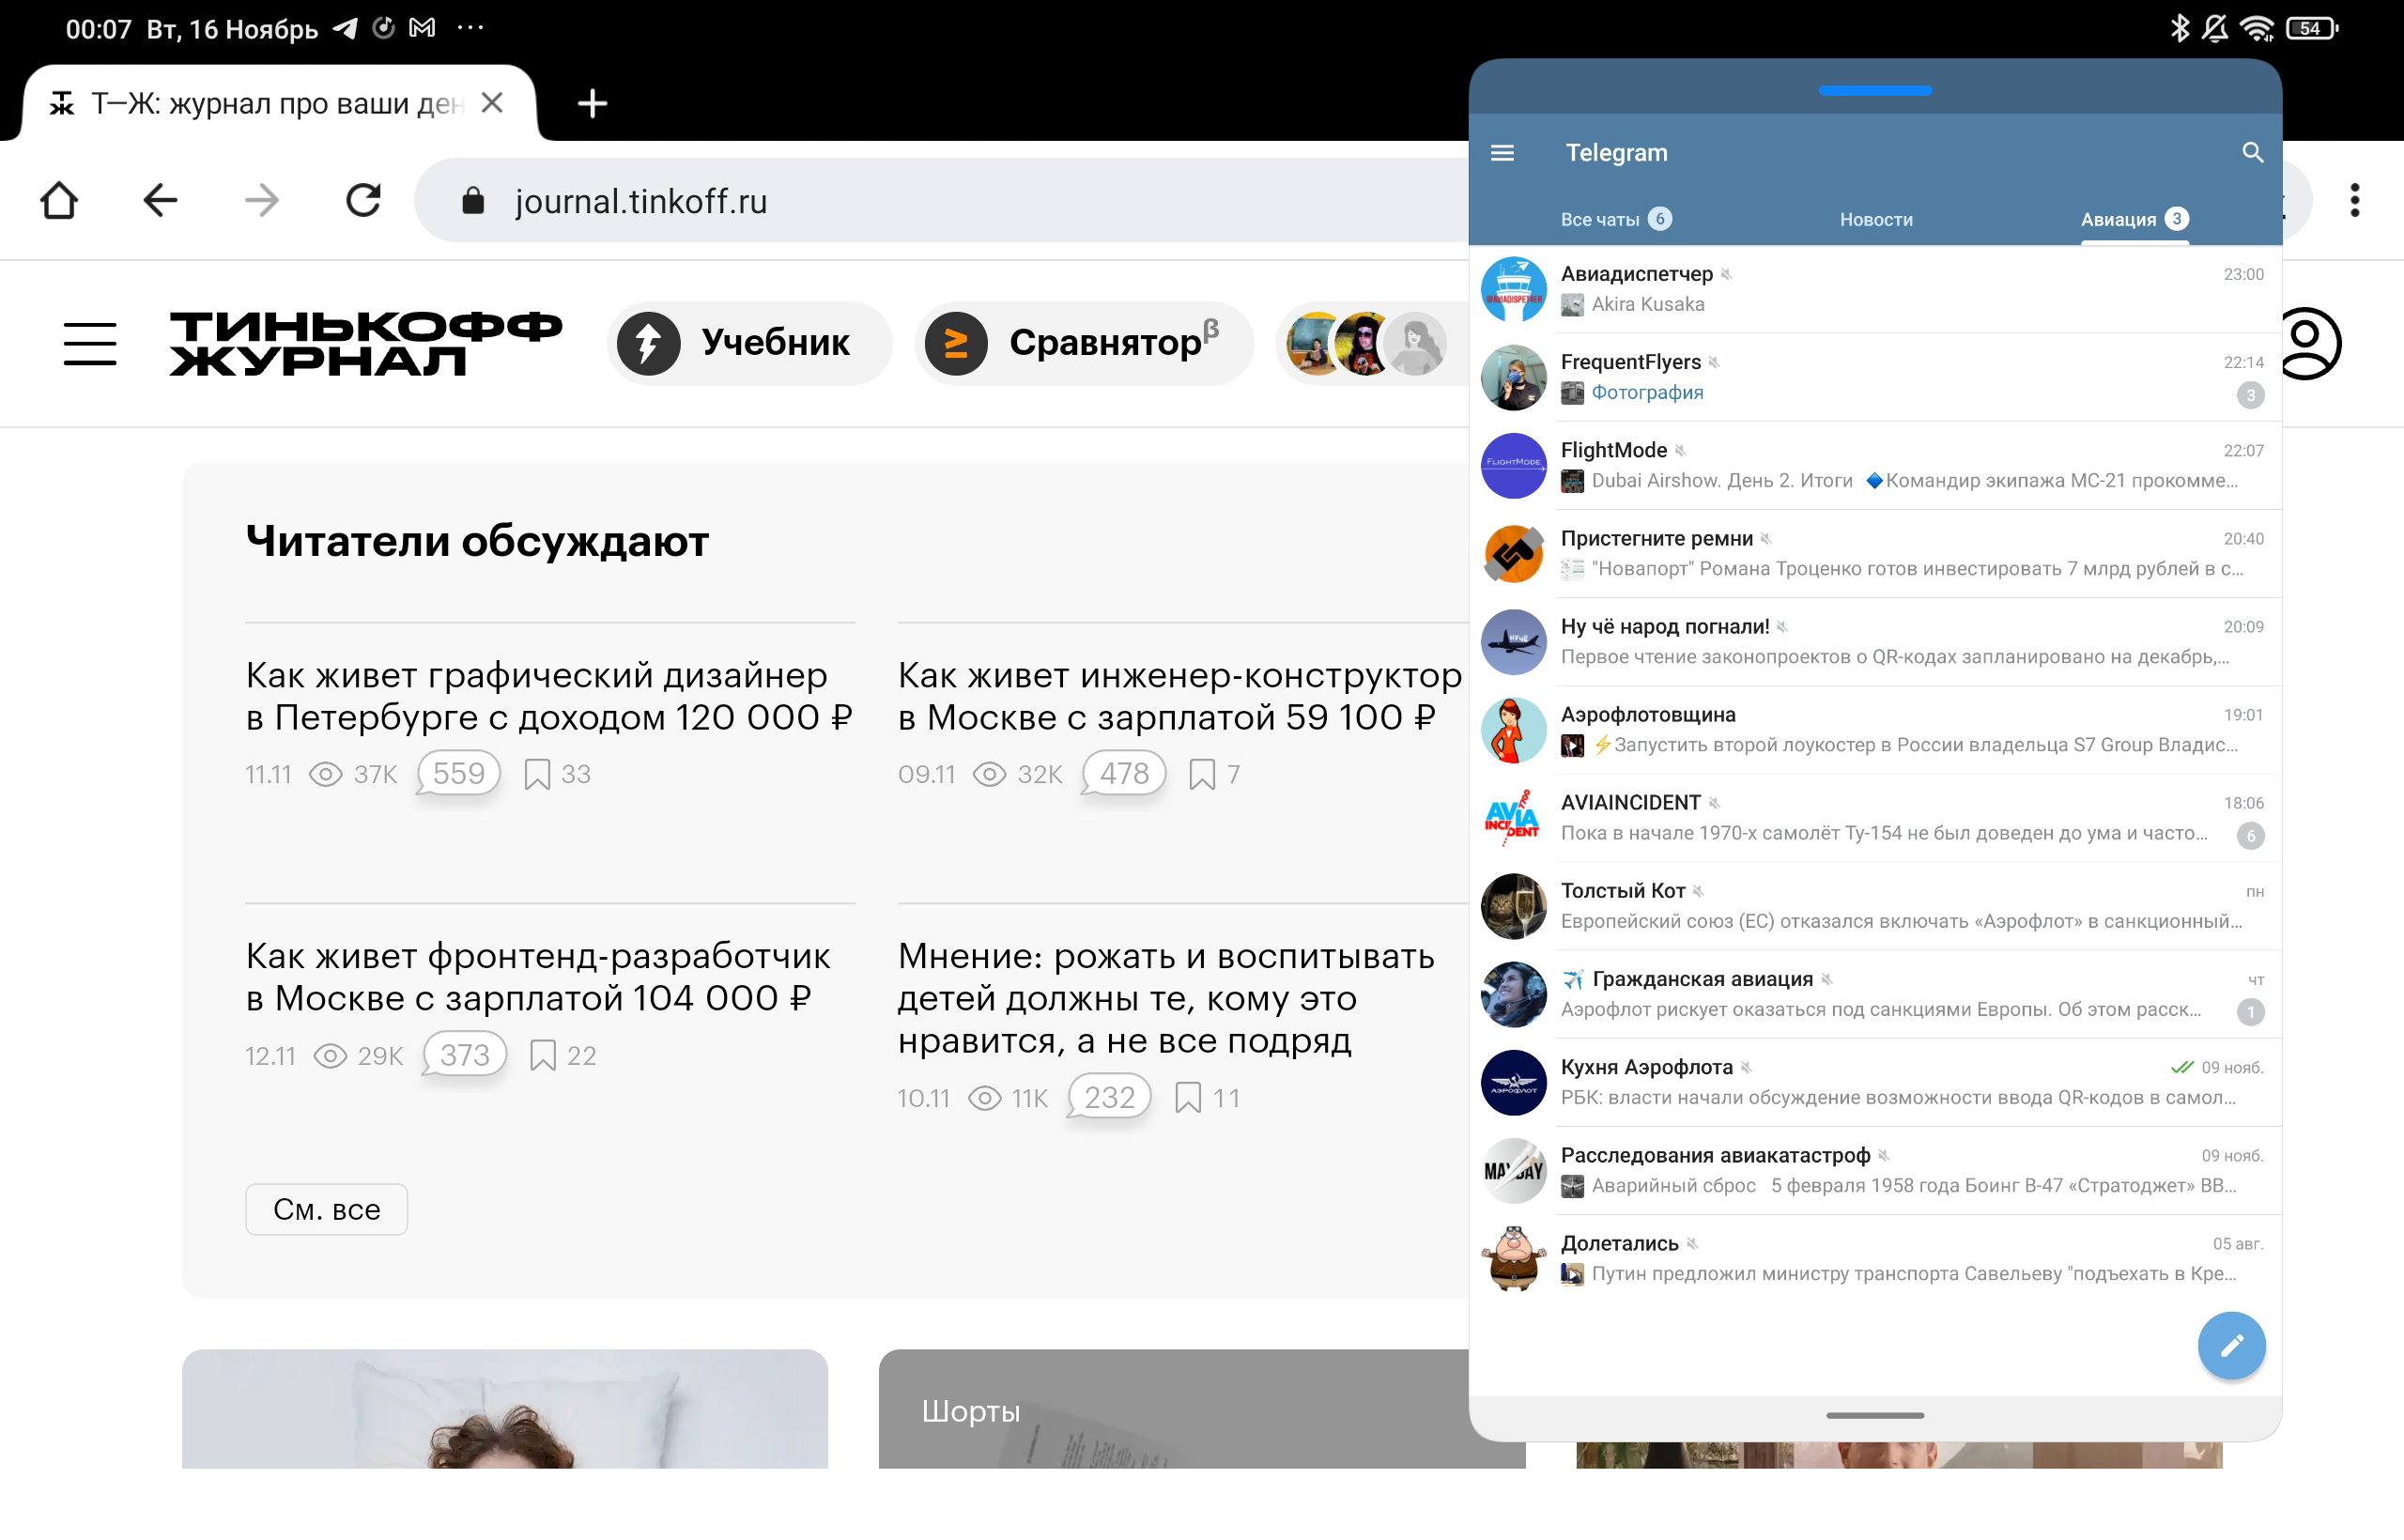Screen dimensions: 2404x1540
Task: Open the Учебник section
Action: pyautogui.click(x=748, y=343)
